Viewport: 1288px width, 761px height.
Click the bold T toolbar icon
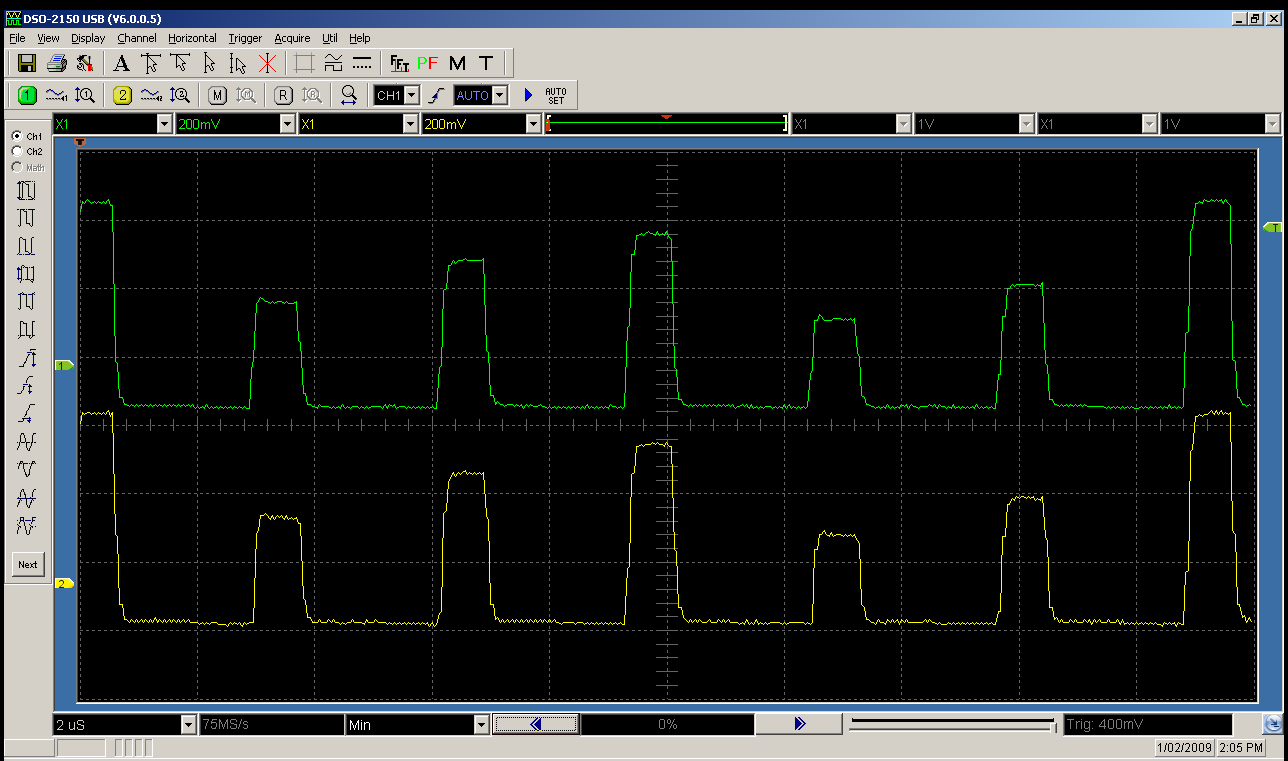486,64
